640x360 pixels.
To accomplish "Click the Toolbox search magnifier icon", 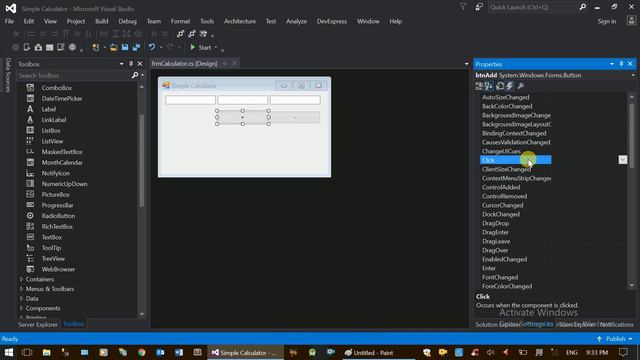I will [135, 76].
